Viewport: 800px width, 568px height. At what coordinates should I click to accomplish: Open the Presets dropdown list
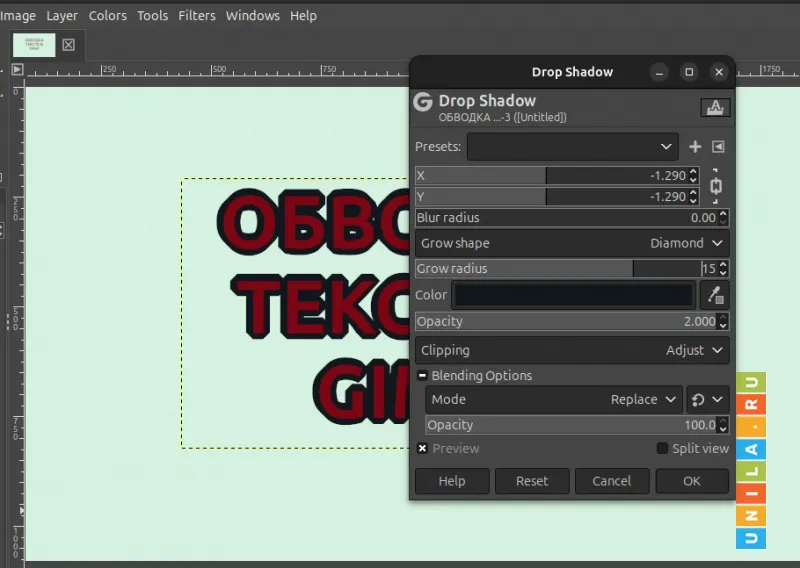(x=572, y=147)
